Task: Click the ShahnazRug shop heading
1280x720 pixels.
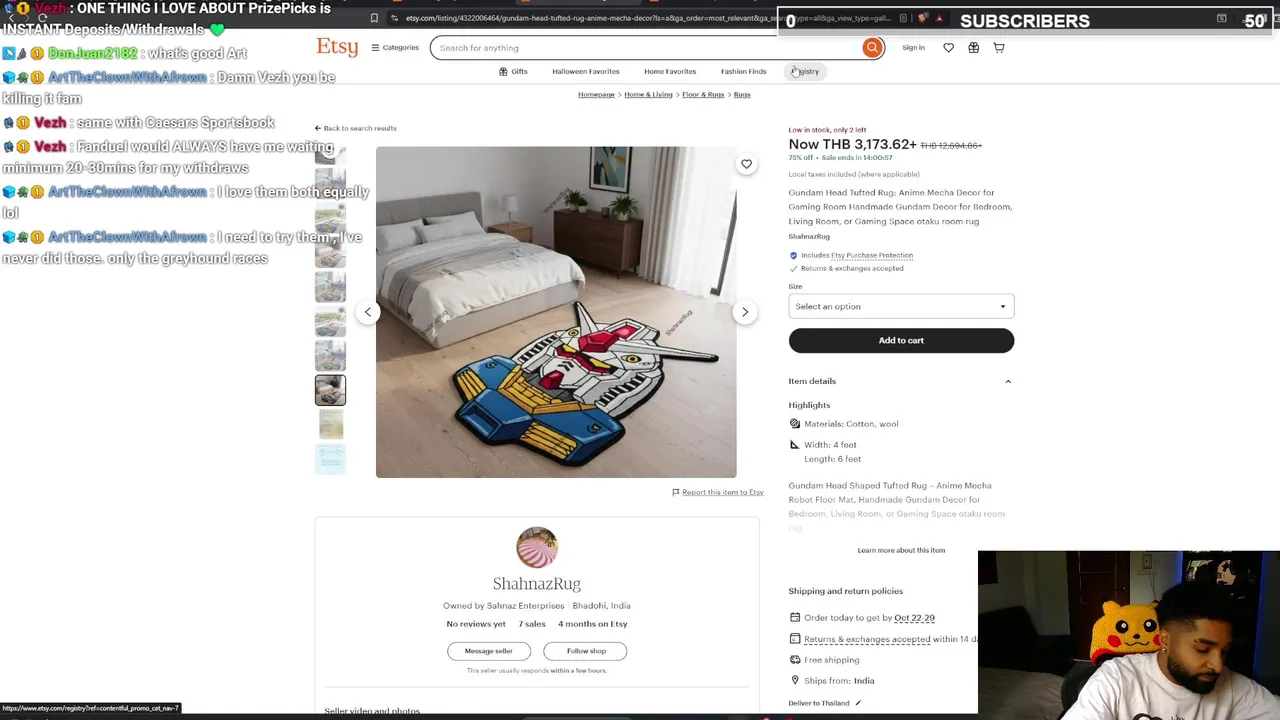Action: (536, 583)
